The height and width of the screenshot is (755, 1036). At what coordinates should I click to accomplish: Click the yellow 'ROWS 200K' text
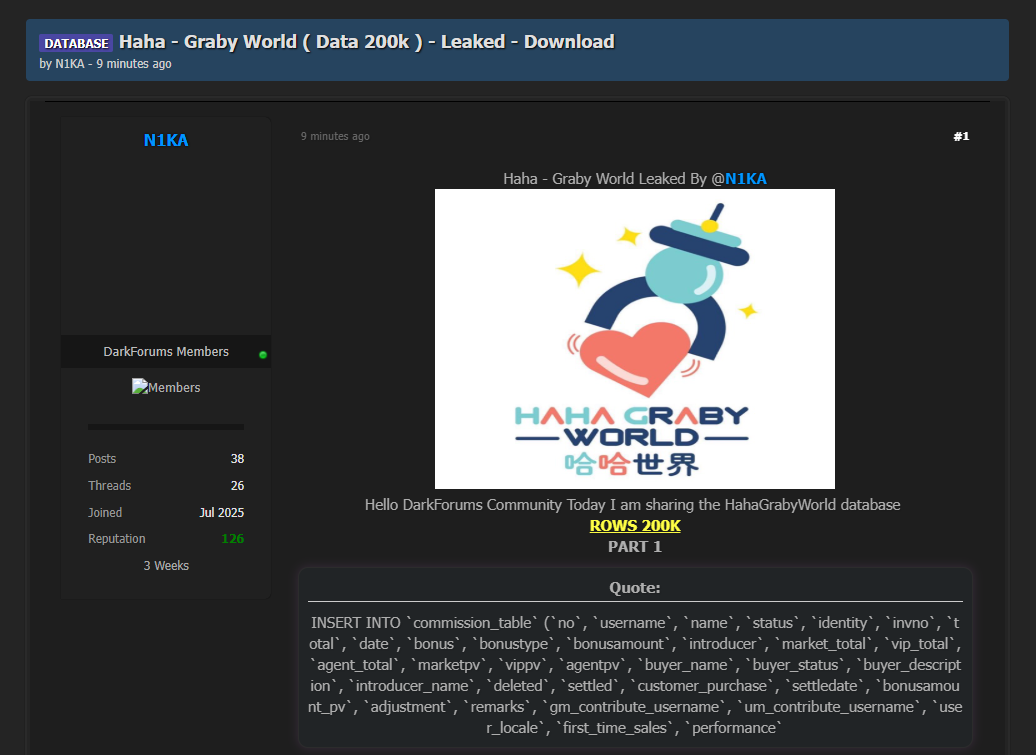click(635, 526)
